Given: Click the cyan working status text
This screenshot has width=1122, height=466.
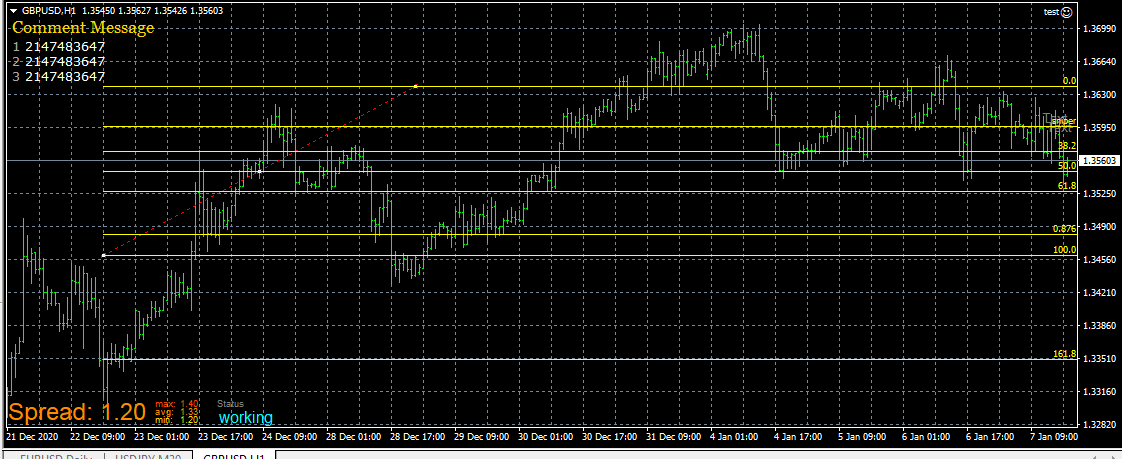Looking at the screenshot, I should [245, 417].
